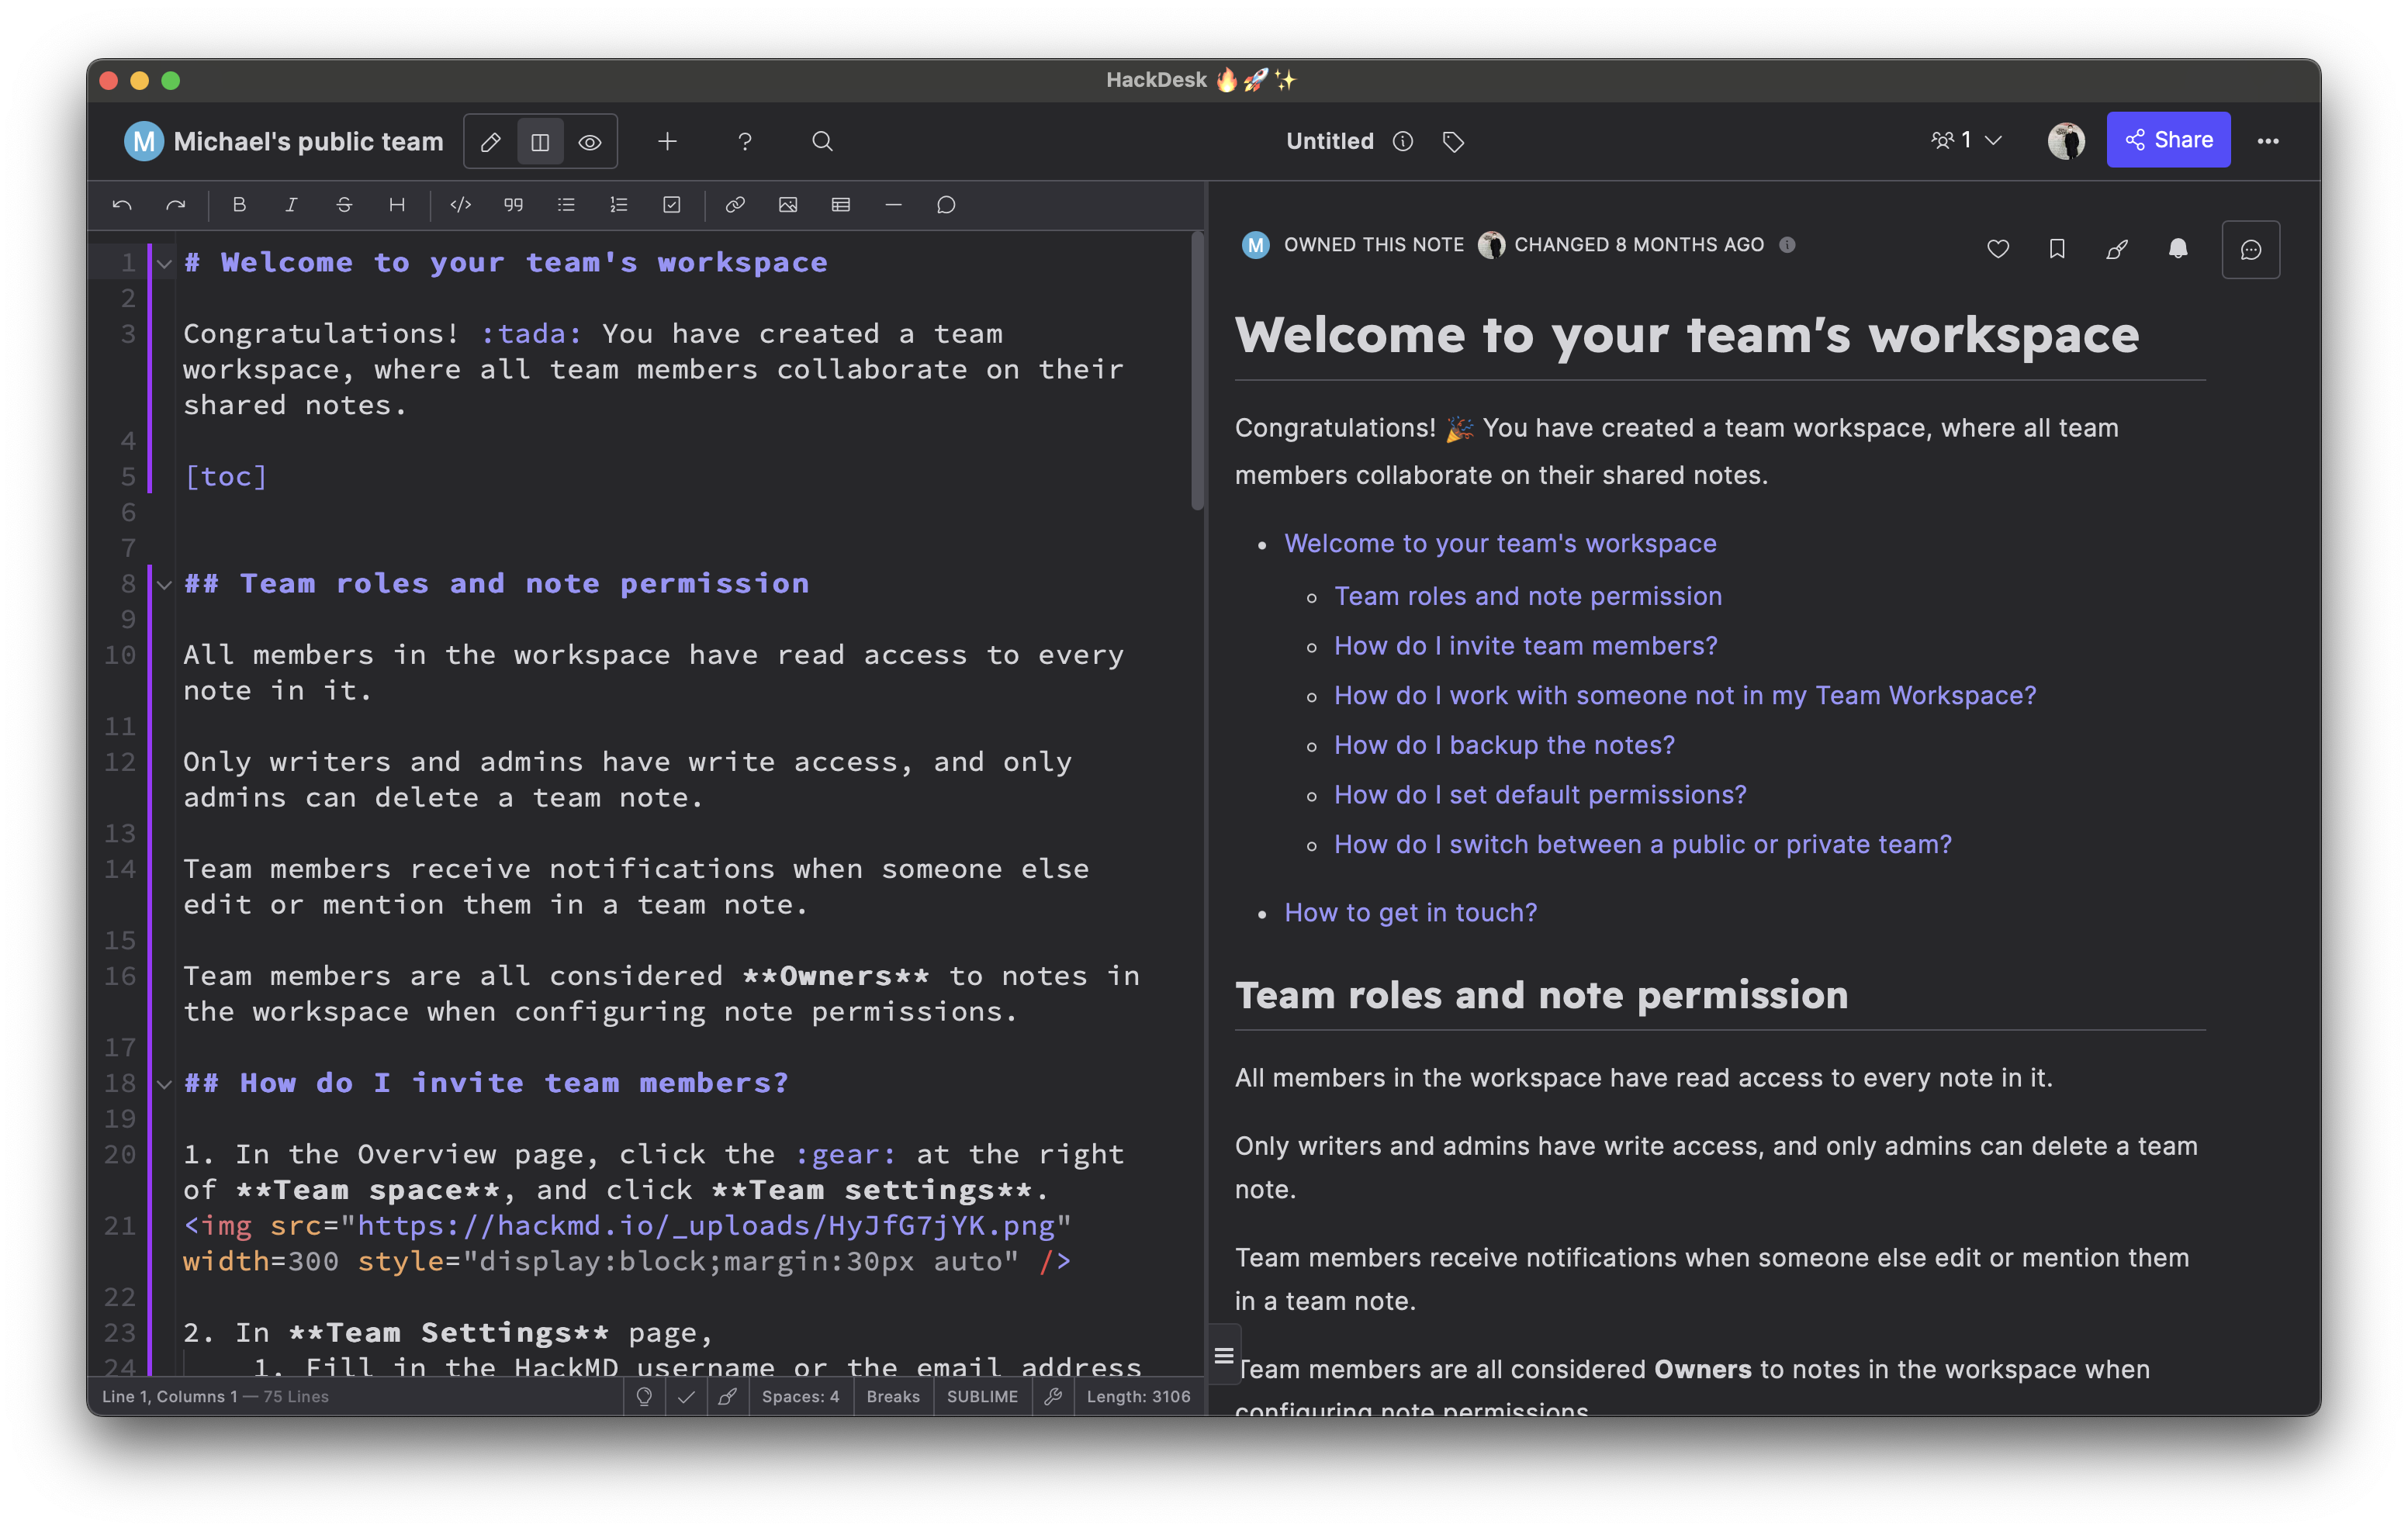Collapse the Team roles heading fold

(165, 584)
